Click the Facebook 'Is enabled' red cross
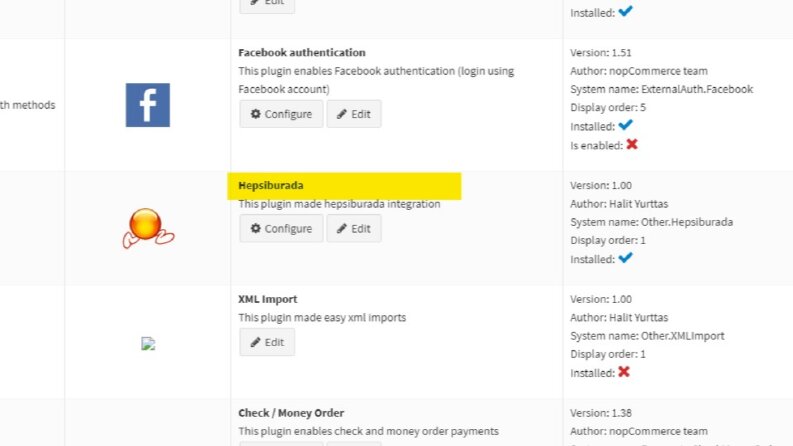The width and height of the screenshot is (793, 446). coord(632,145)
